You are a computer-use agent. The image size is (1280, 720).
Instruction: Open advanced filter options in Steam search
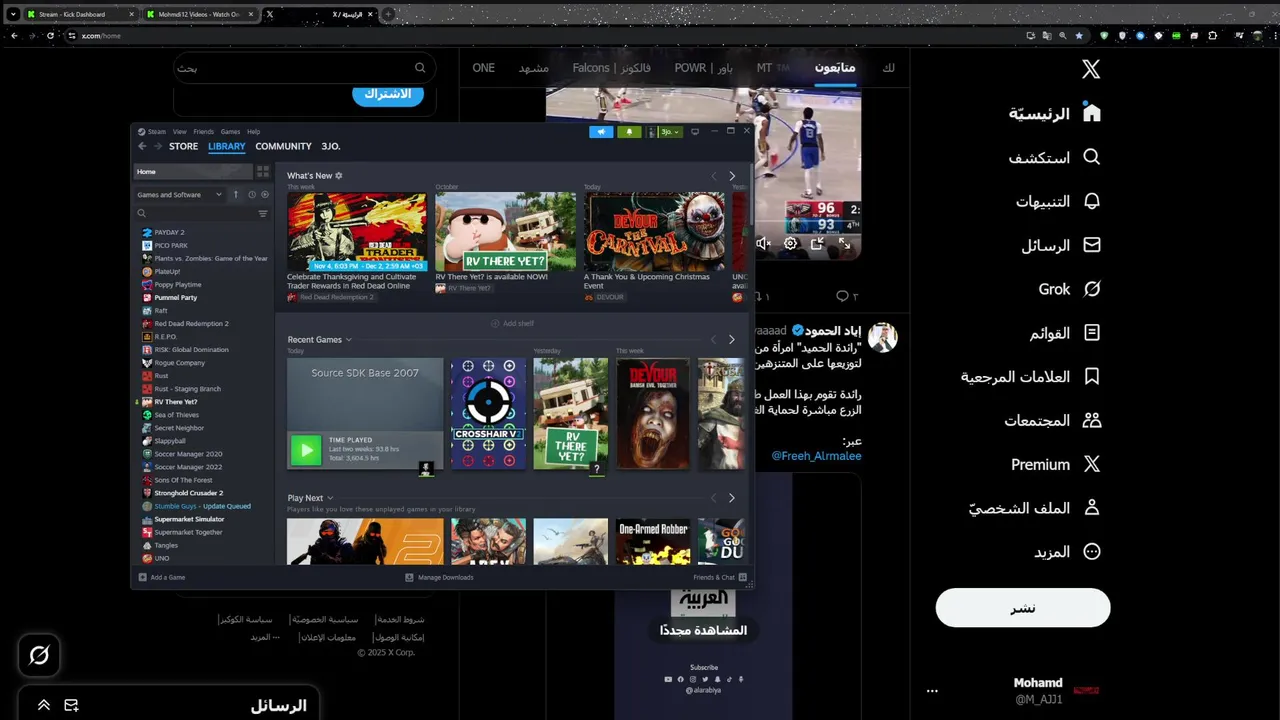coord(263,214)
